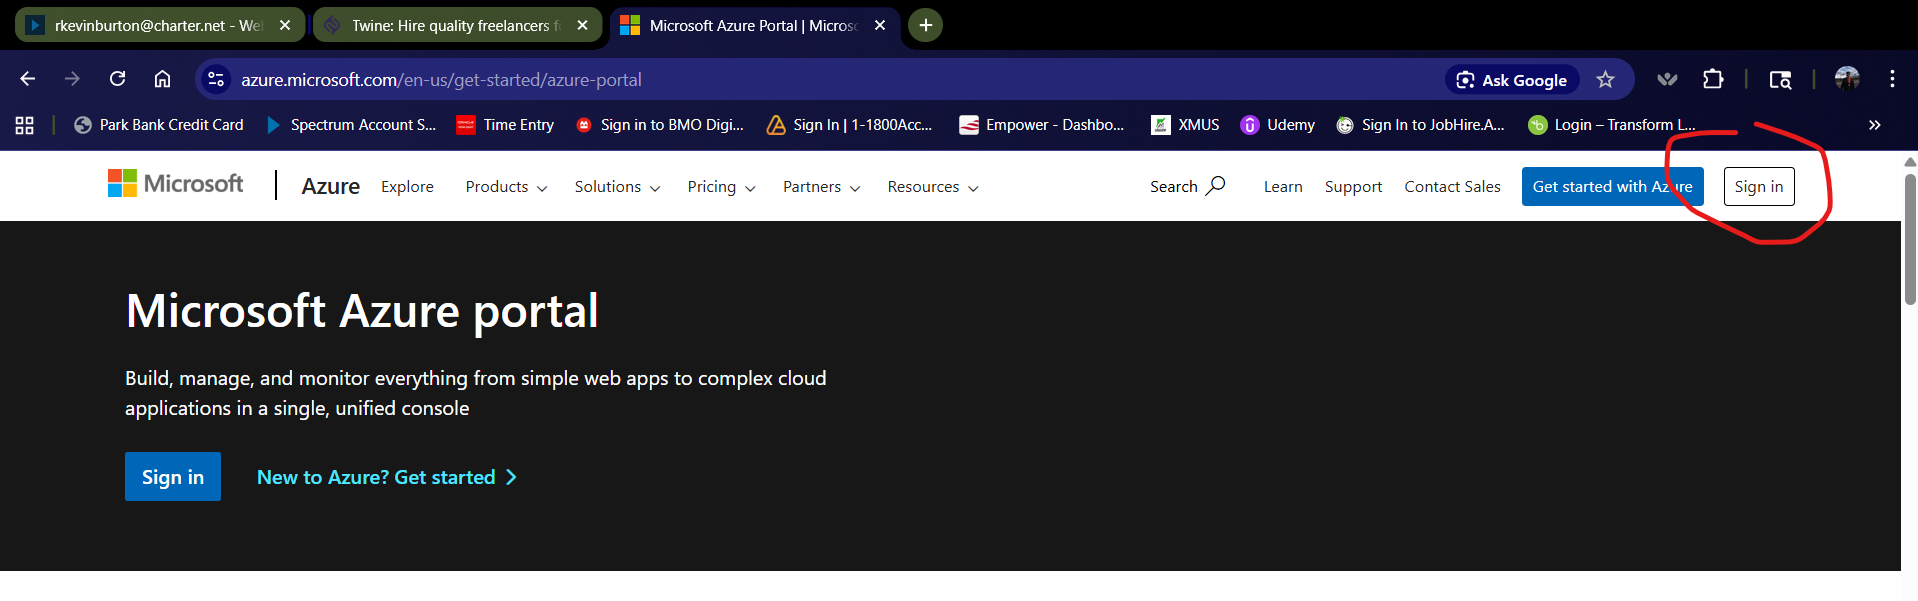The image size is (1918, 601).
Task: Expand the Pricing dropdown
Action: click(721, 187)
